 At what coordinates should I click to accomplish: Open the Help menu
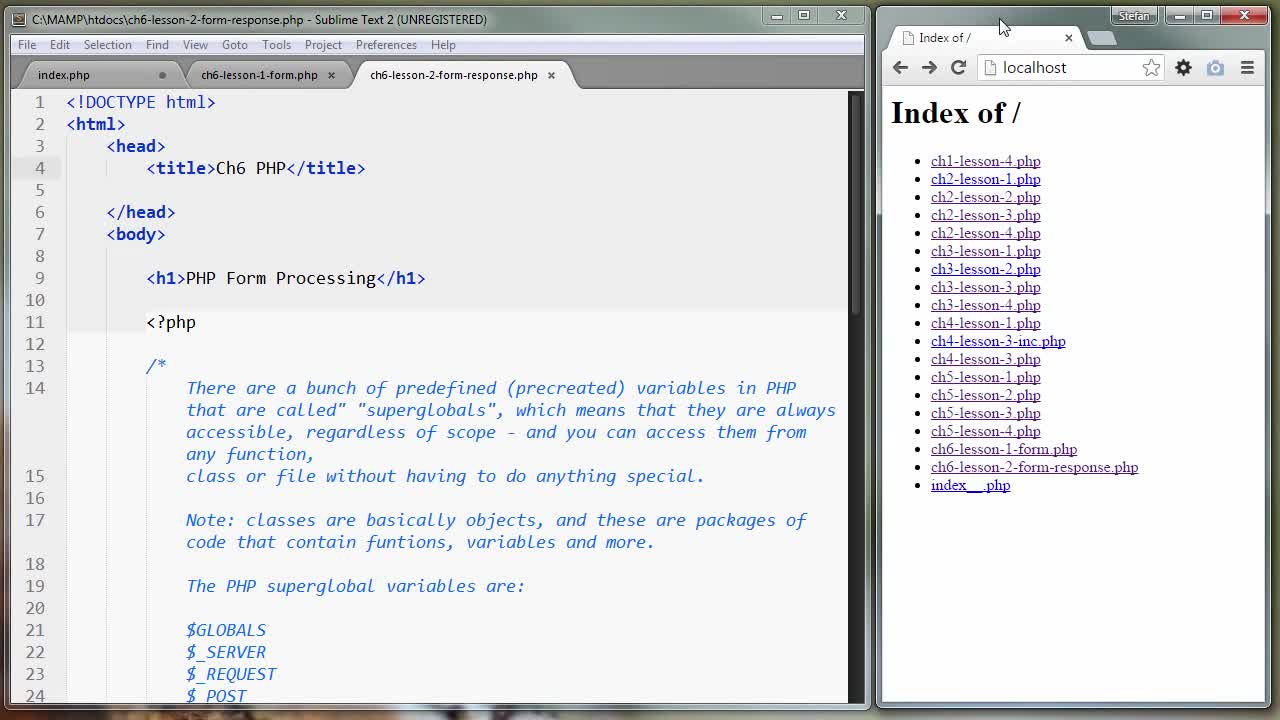(443, 45)
